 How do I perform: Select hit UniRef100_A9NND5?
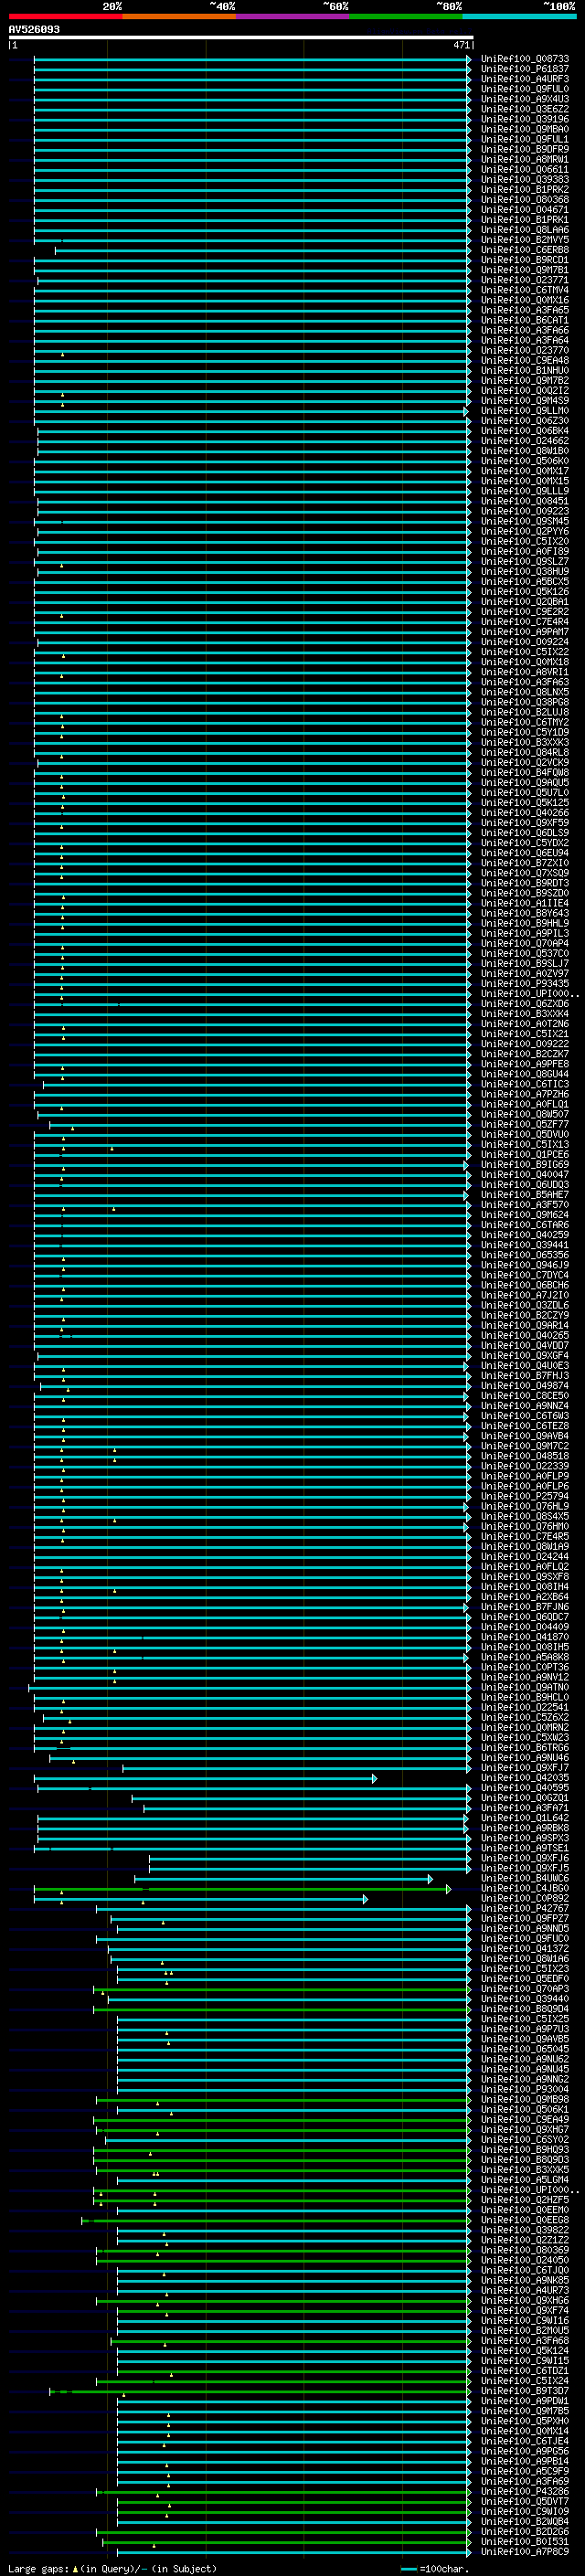(x=524, y=1929)
